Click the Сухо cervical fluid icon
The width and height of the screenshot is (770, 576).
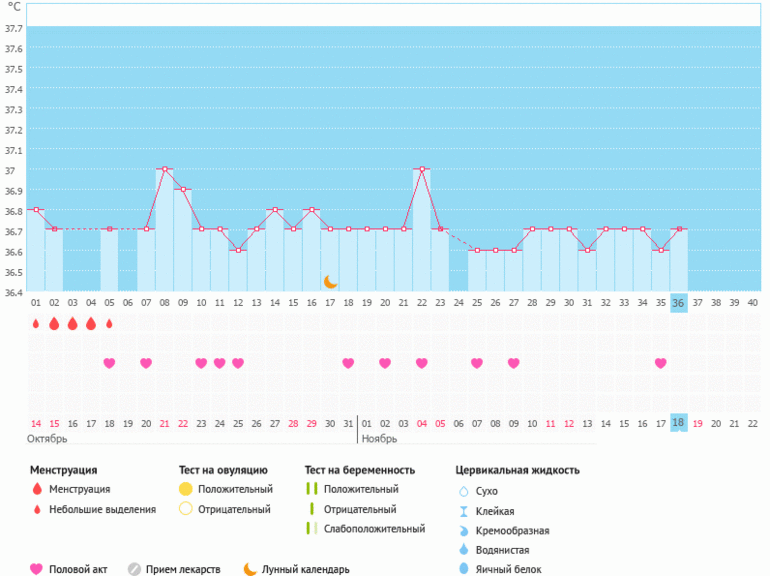coord(463,491)
